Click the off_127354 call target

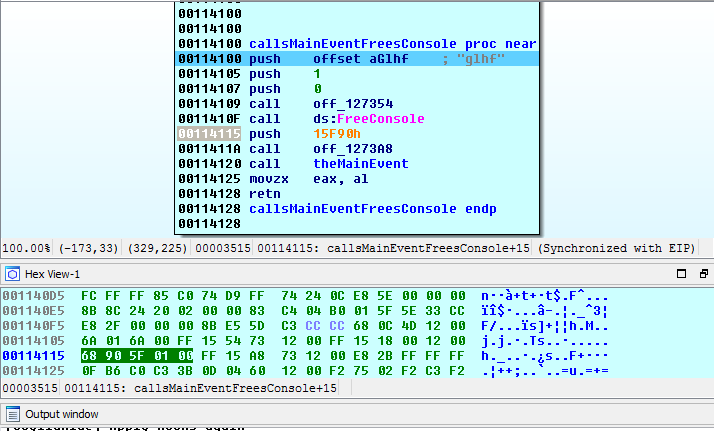pyautogui.click(x=353, y=104)
